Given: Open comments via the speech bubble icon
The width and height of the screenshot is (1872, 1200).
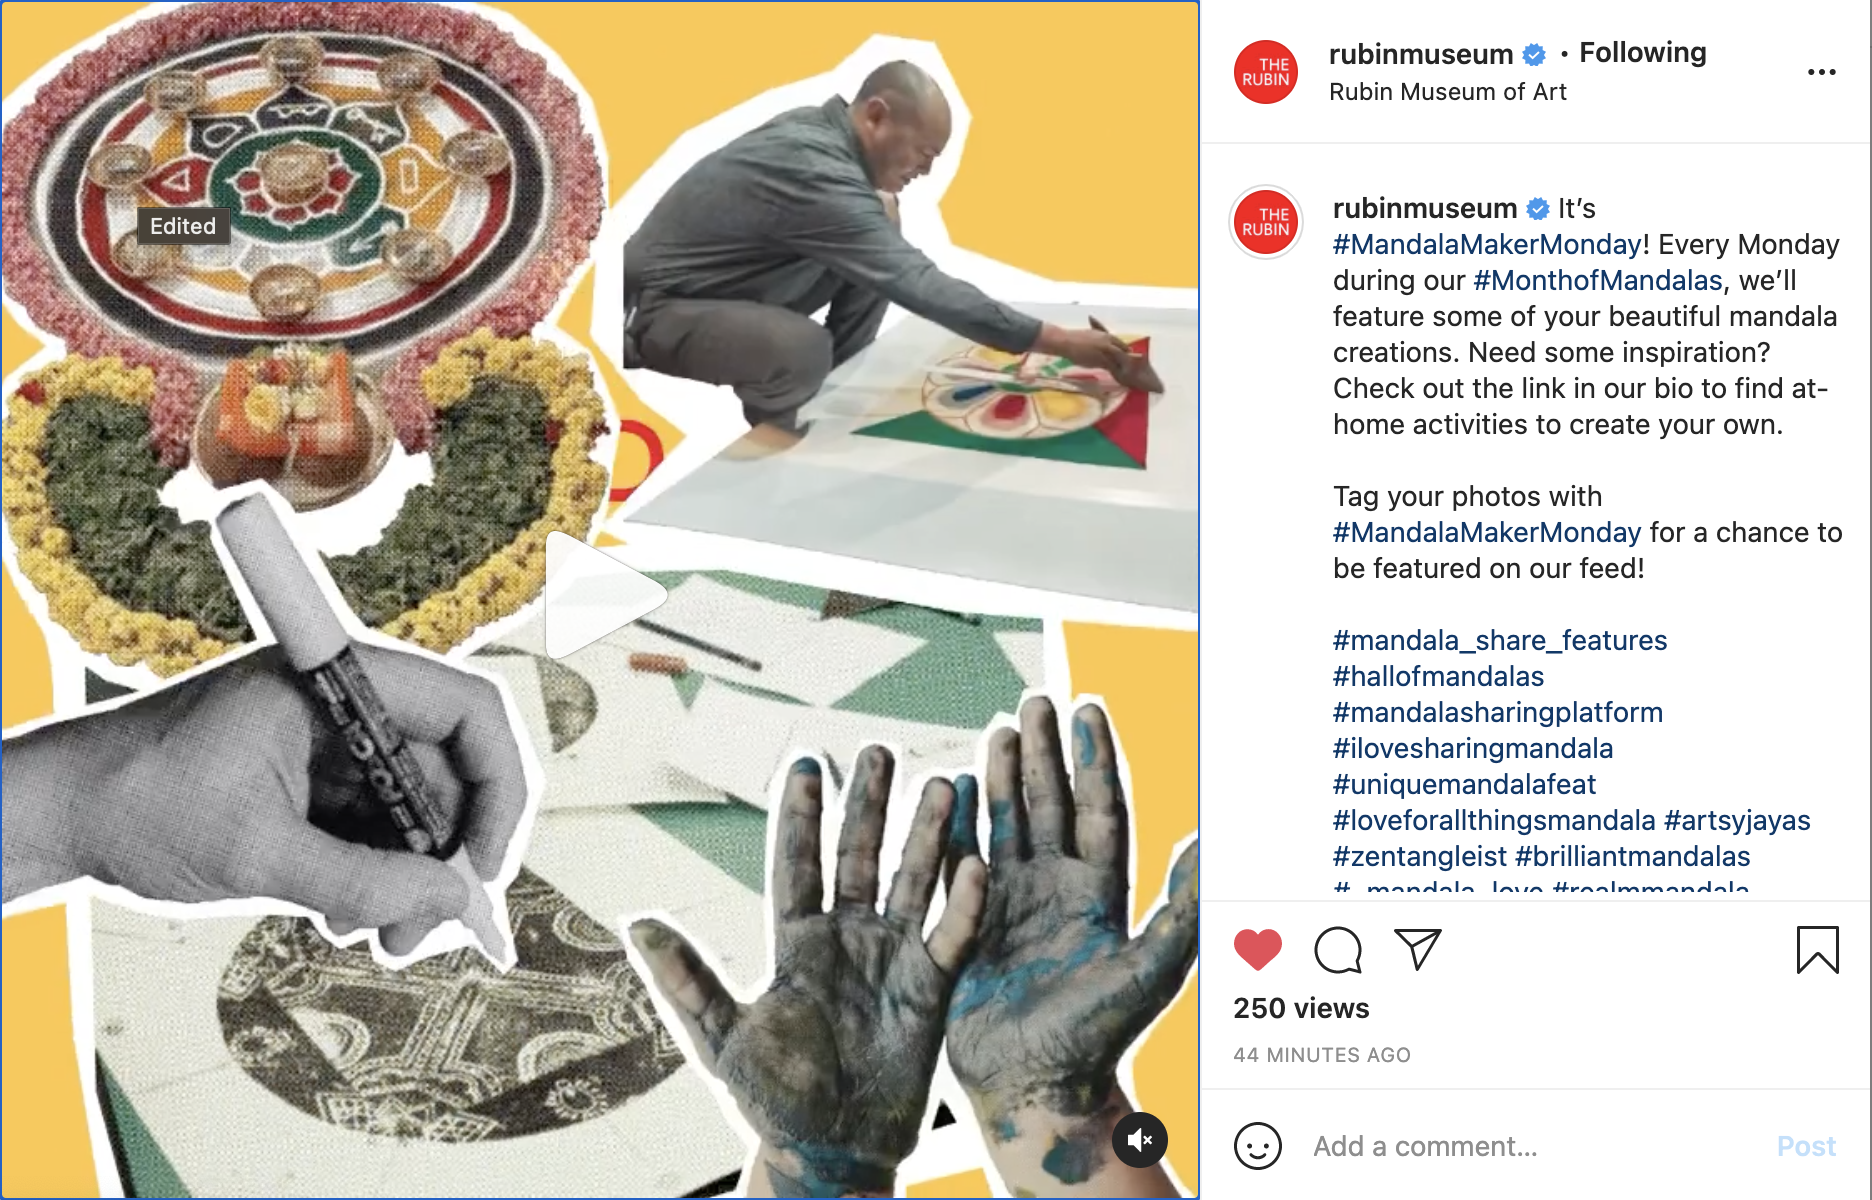Looking at the screenshot, I should (1338, 950).
